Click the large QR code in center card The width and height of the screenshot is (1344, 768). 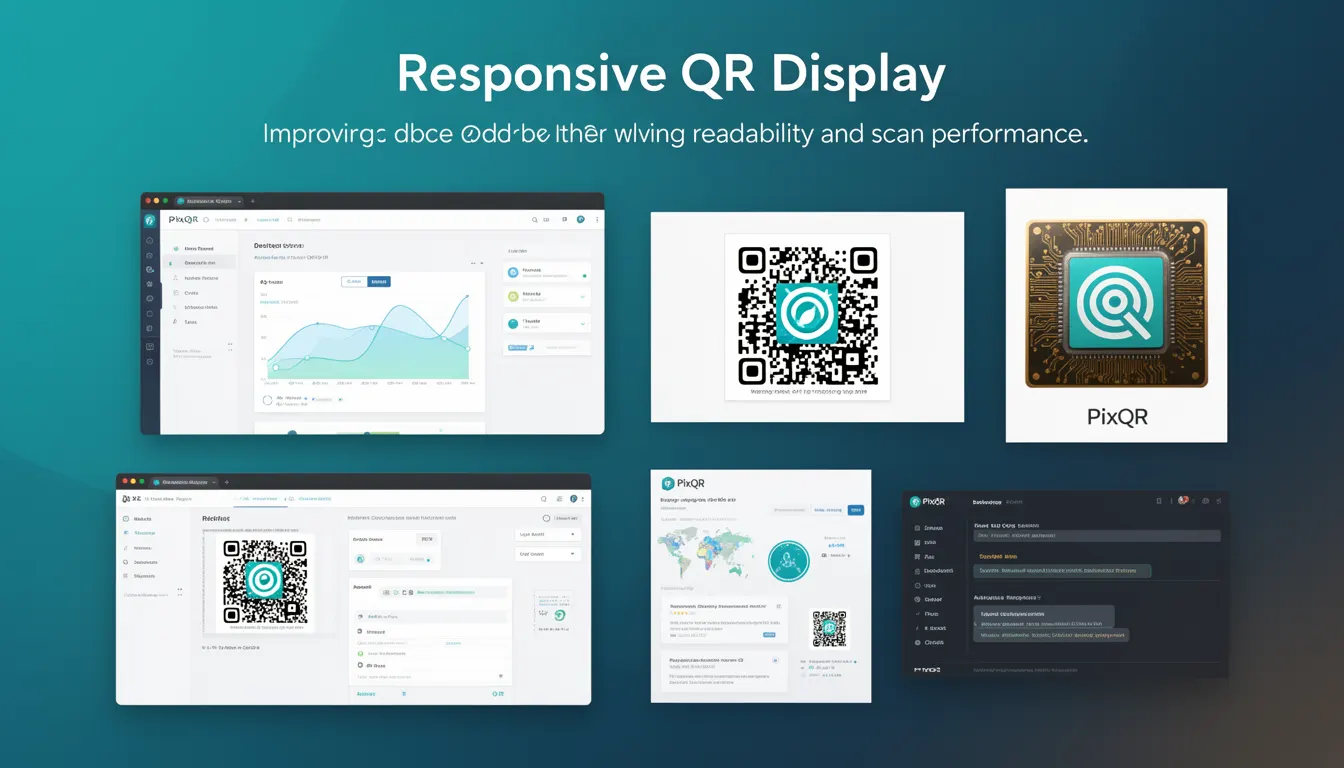[808, 314]
